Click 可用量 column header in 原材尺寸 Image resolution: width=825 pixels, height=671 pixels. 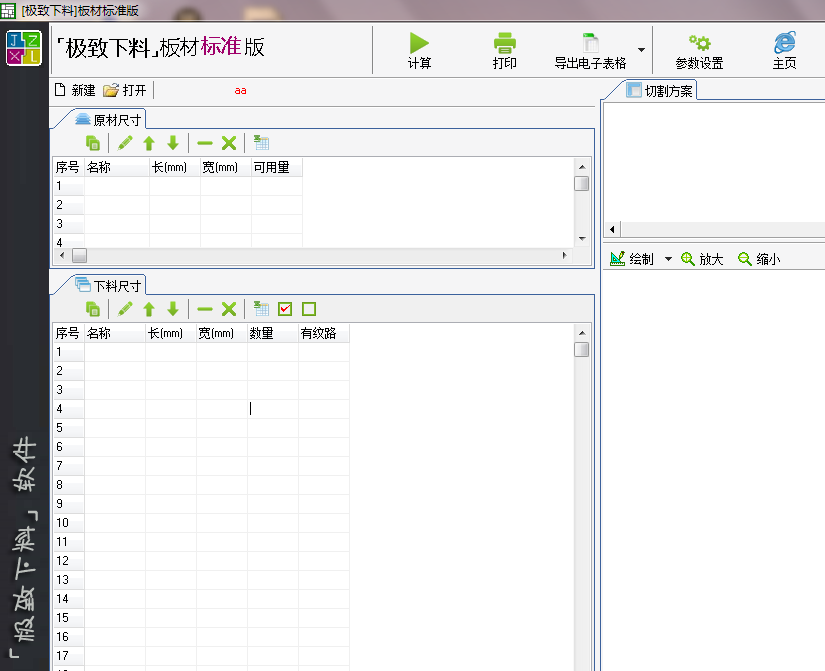click(277, 167)
